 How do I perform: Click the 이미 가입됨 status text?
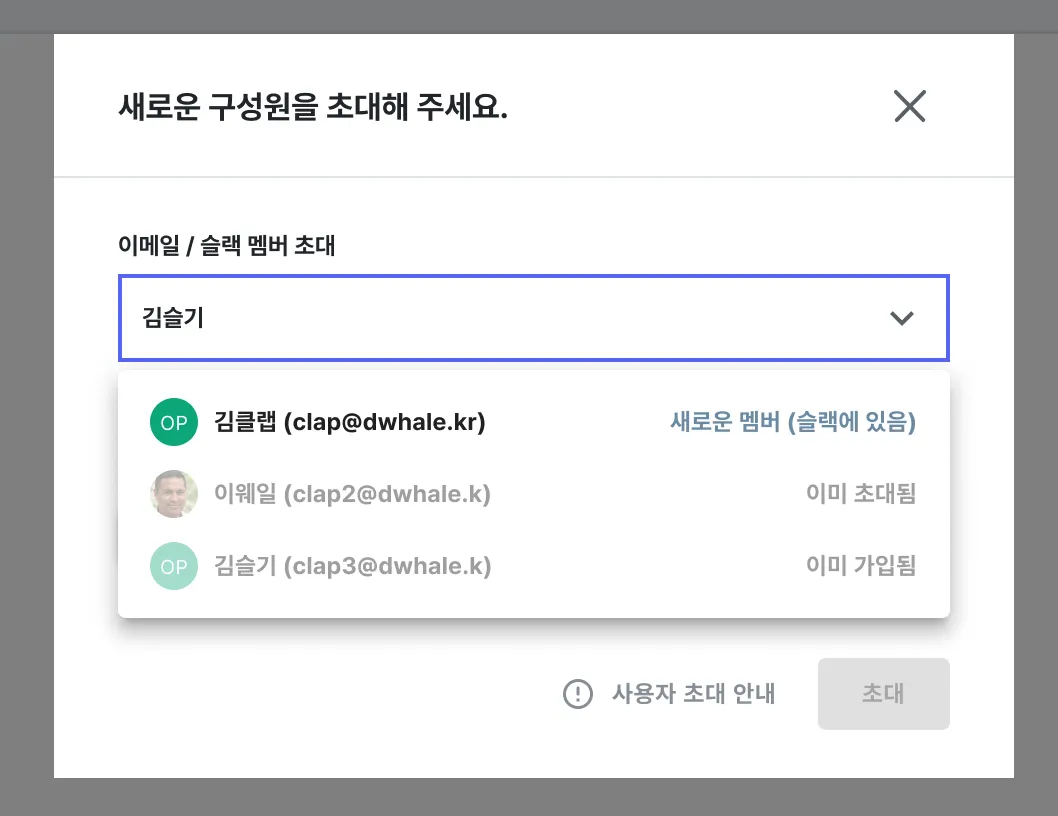click(x=860, y=566)
